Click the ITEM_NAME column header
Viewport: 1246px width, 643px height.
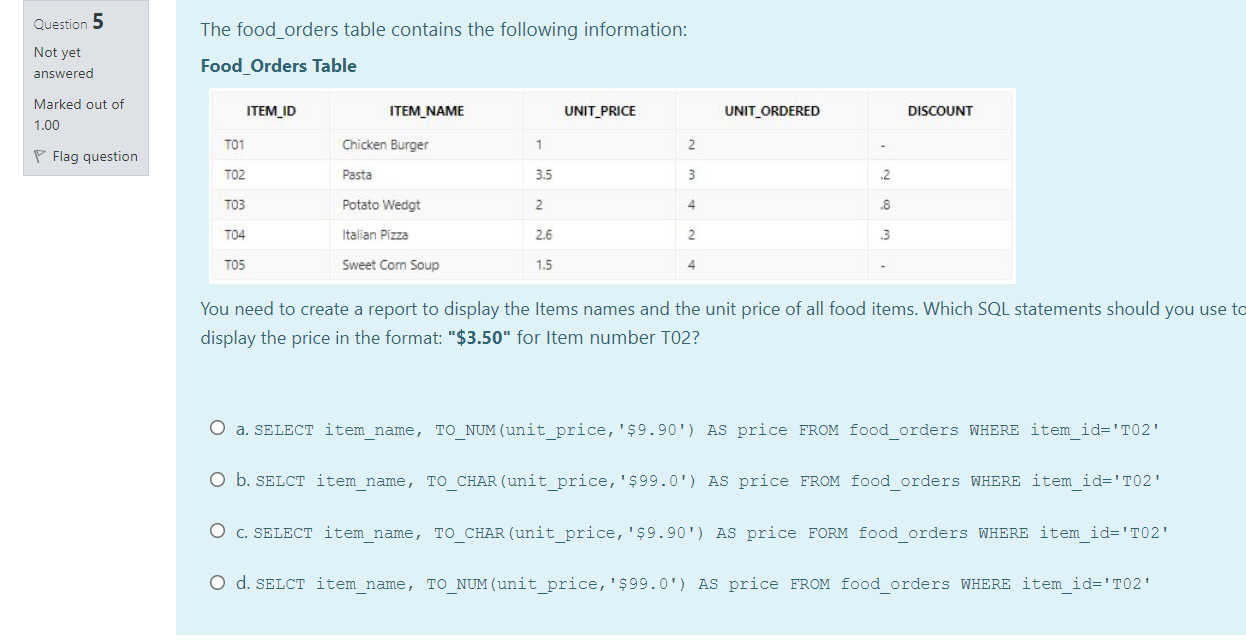point(427,111)
